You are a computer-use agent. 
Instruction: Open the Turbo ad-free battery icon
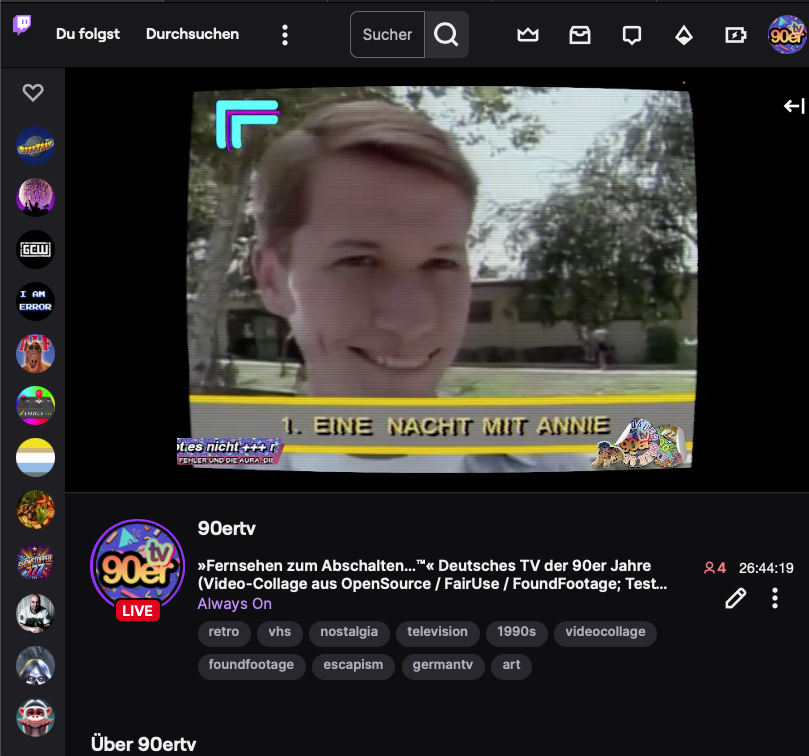pos(736,35)
